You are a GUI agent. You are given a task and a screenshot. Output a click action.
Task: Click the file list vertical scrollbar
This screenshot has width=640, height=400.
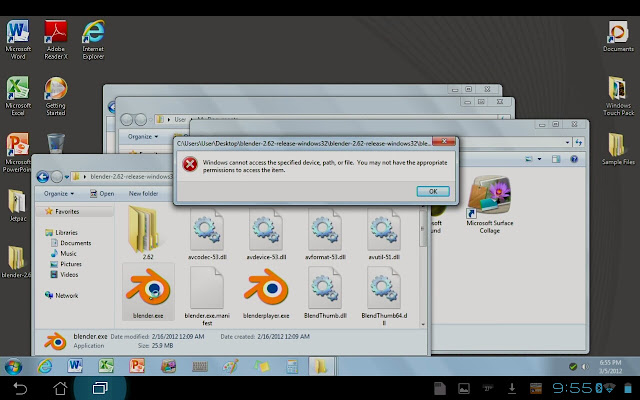tap(423, 265)
